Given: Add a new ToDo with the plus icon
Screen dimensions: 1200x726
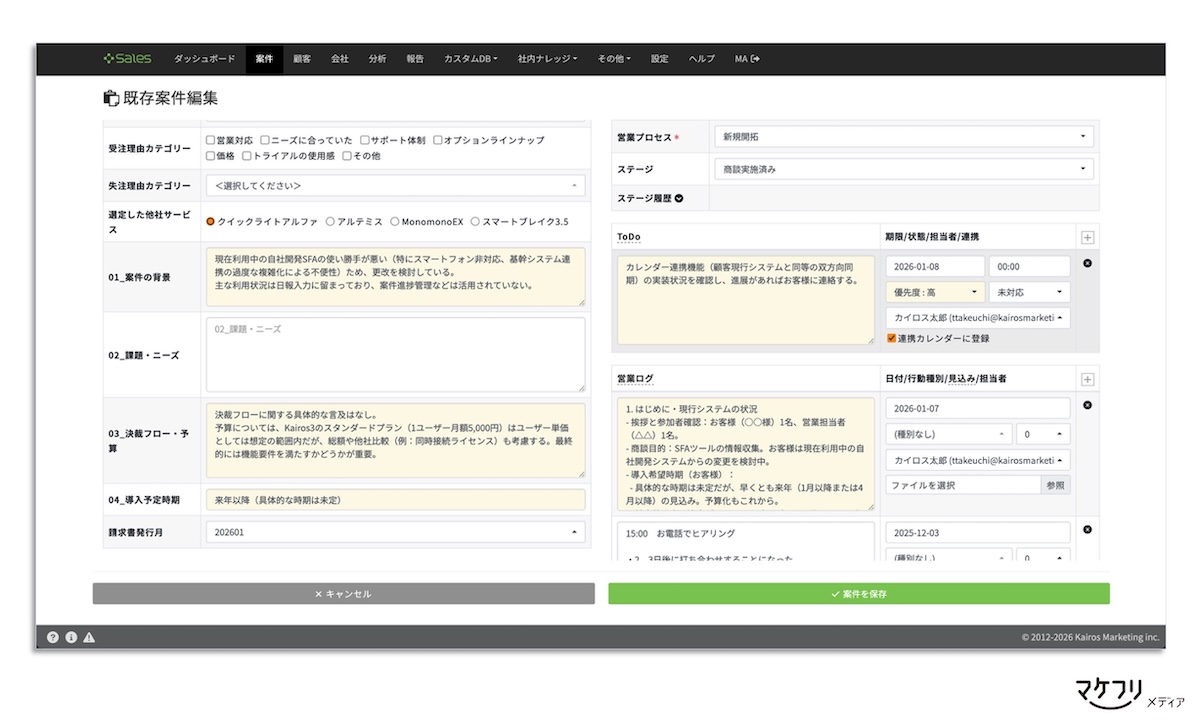Looking at the screenshot, I should (x=1088, y=237).
